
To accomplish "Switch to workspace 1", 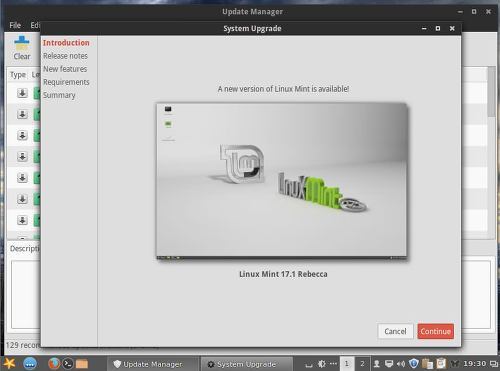I will [x=347, y=364].
